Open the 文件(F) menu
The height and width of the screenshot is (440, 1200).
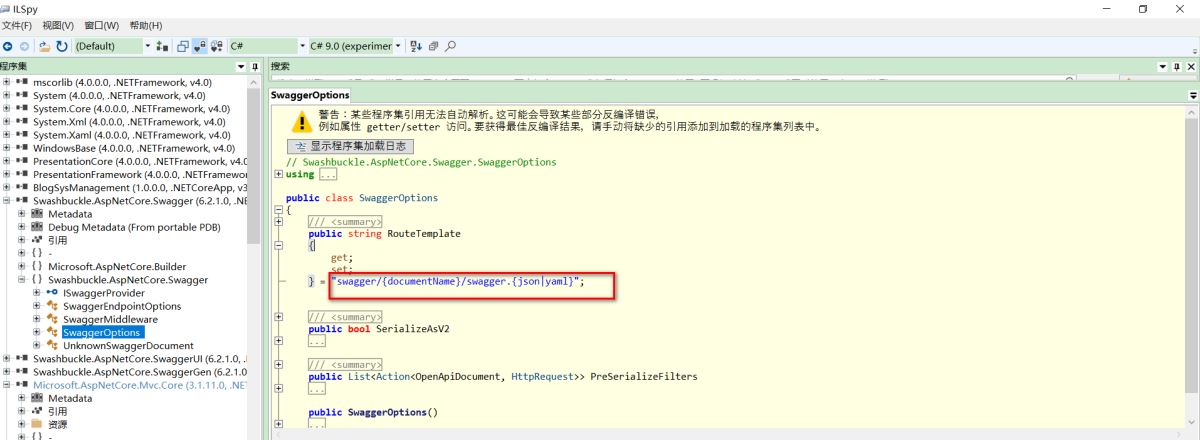coord(16,25)
